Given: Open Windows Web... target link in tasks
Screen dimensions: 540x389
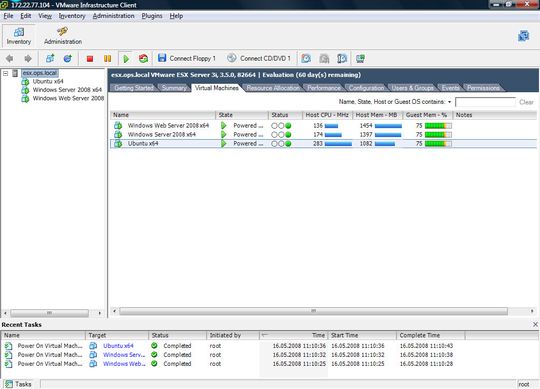Looking at the screenshot, I should (x=124, y=364).
